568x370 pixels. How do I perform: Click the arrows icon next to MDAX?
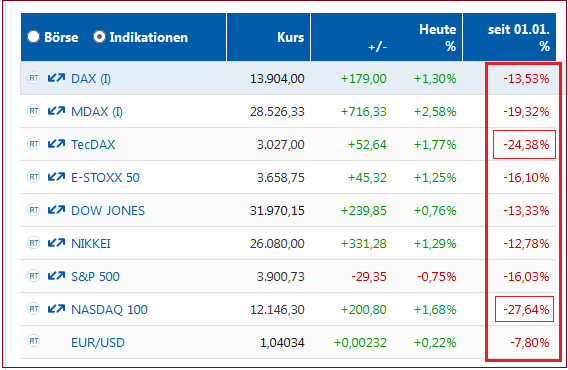(56, 111)
